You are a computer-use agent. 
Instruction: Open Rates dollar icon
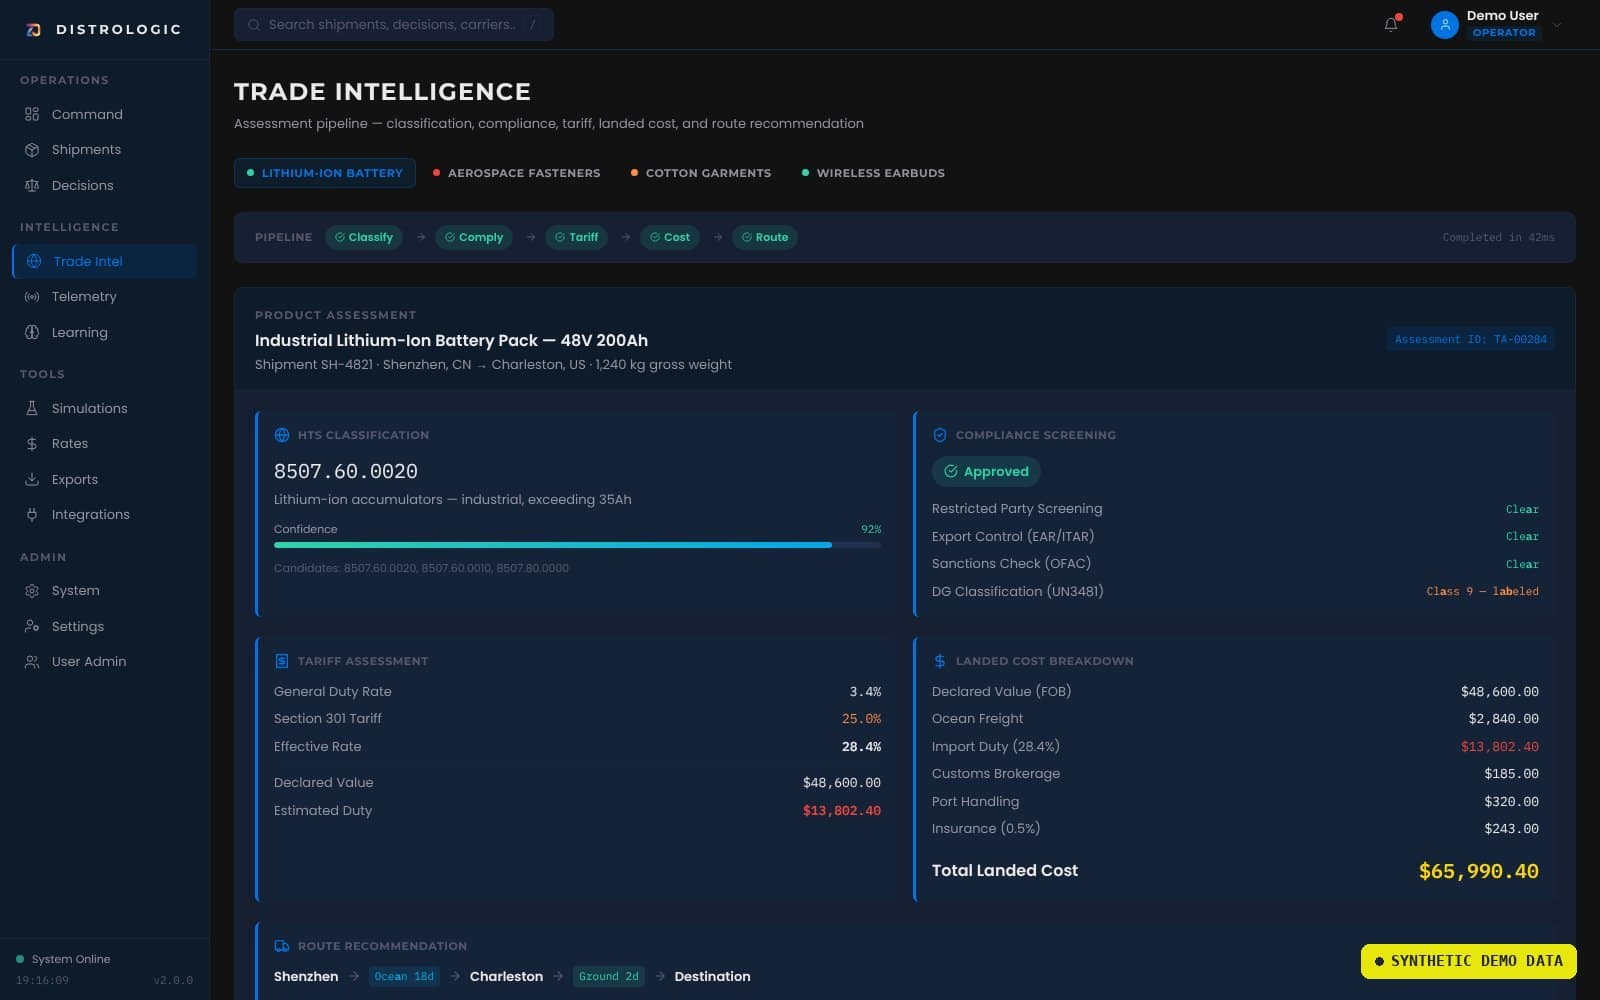32,444
